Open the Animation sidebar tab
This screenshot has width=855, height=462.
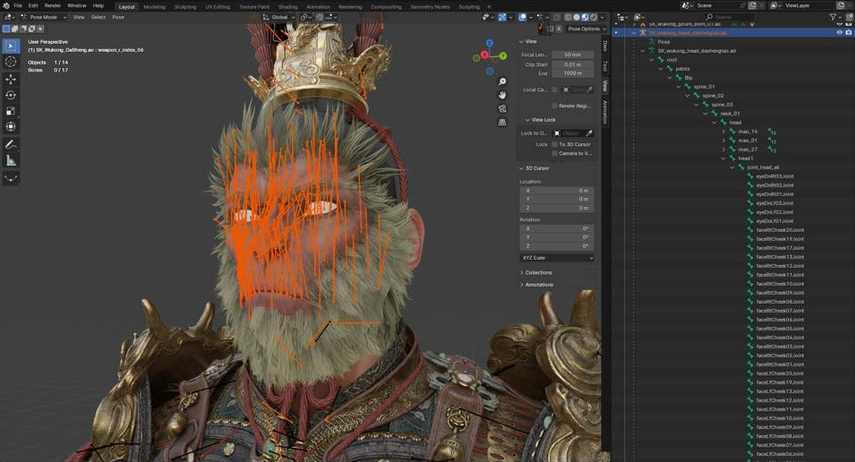pyautogui.click(x=605, y=112)
